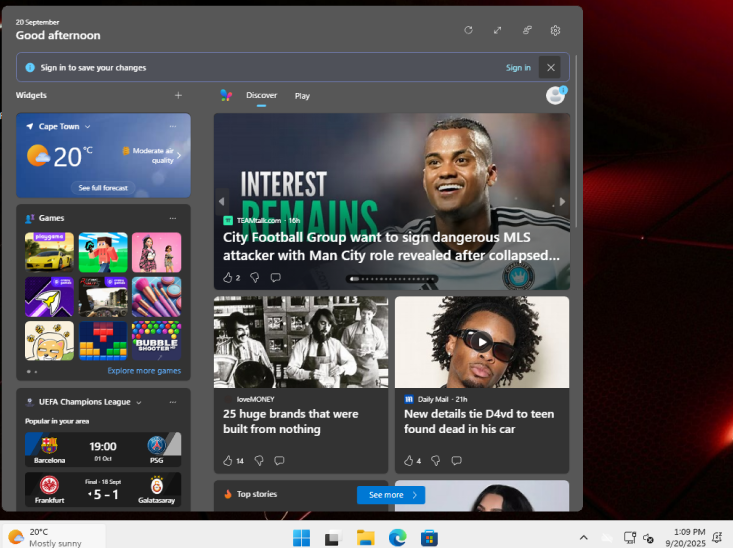Show hidden system tray icons

[583, 538]
